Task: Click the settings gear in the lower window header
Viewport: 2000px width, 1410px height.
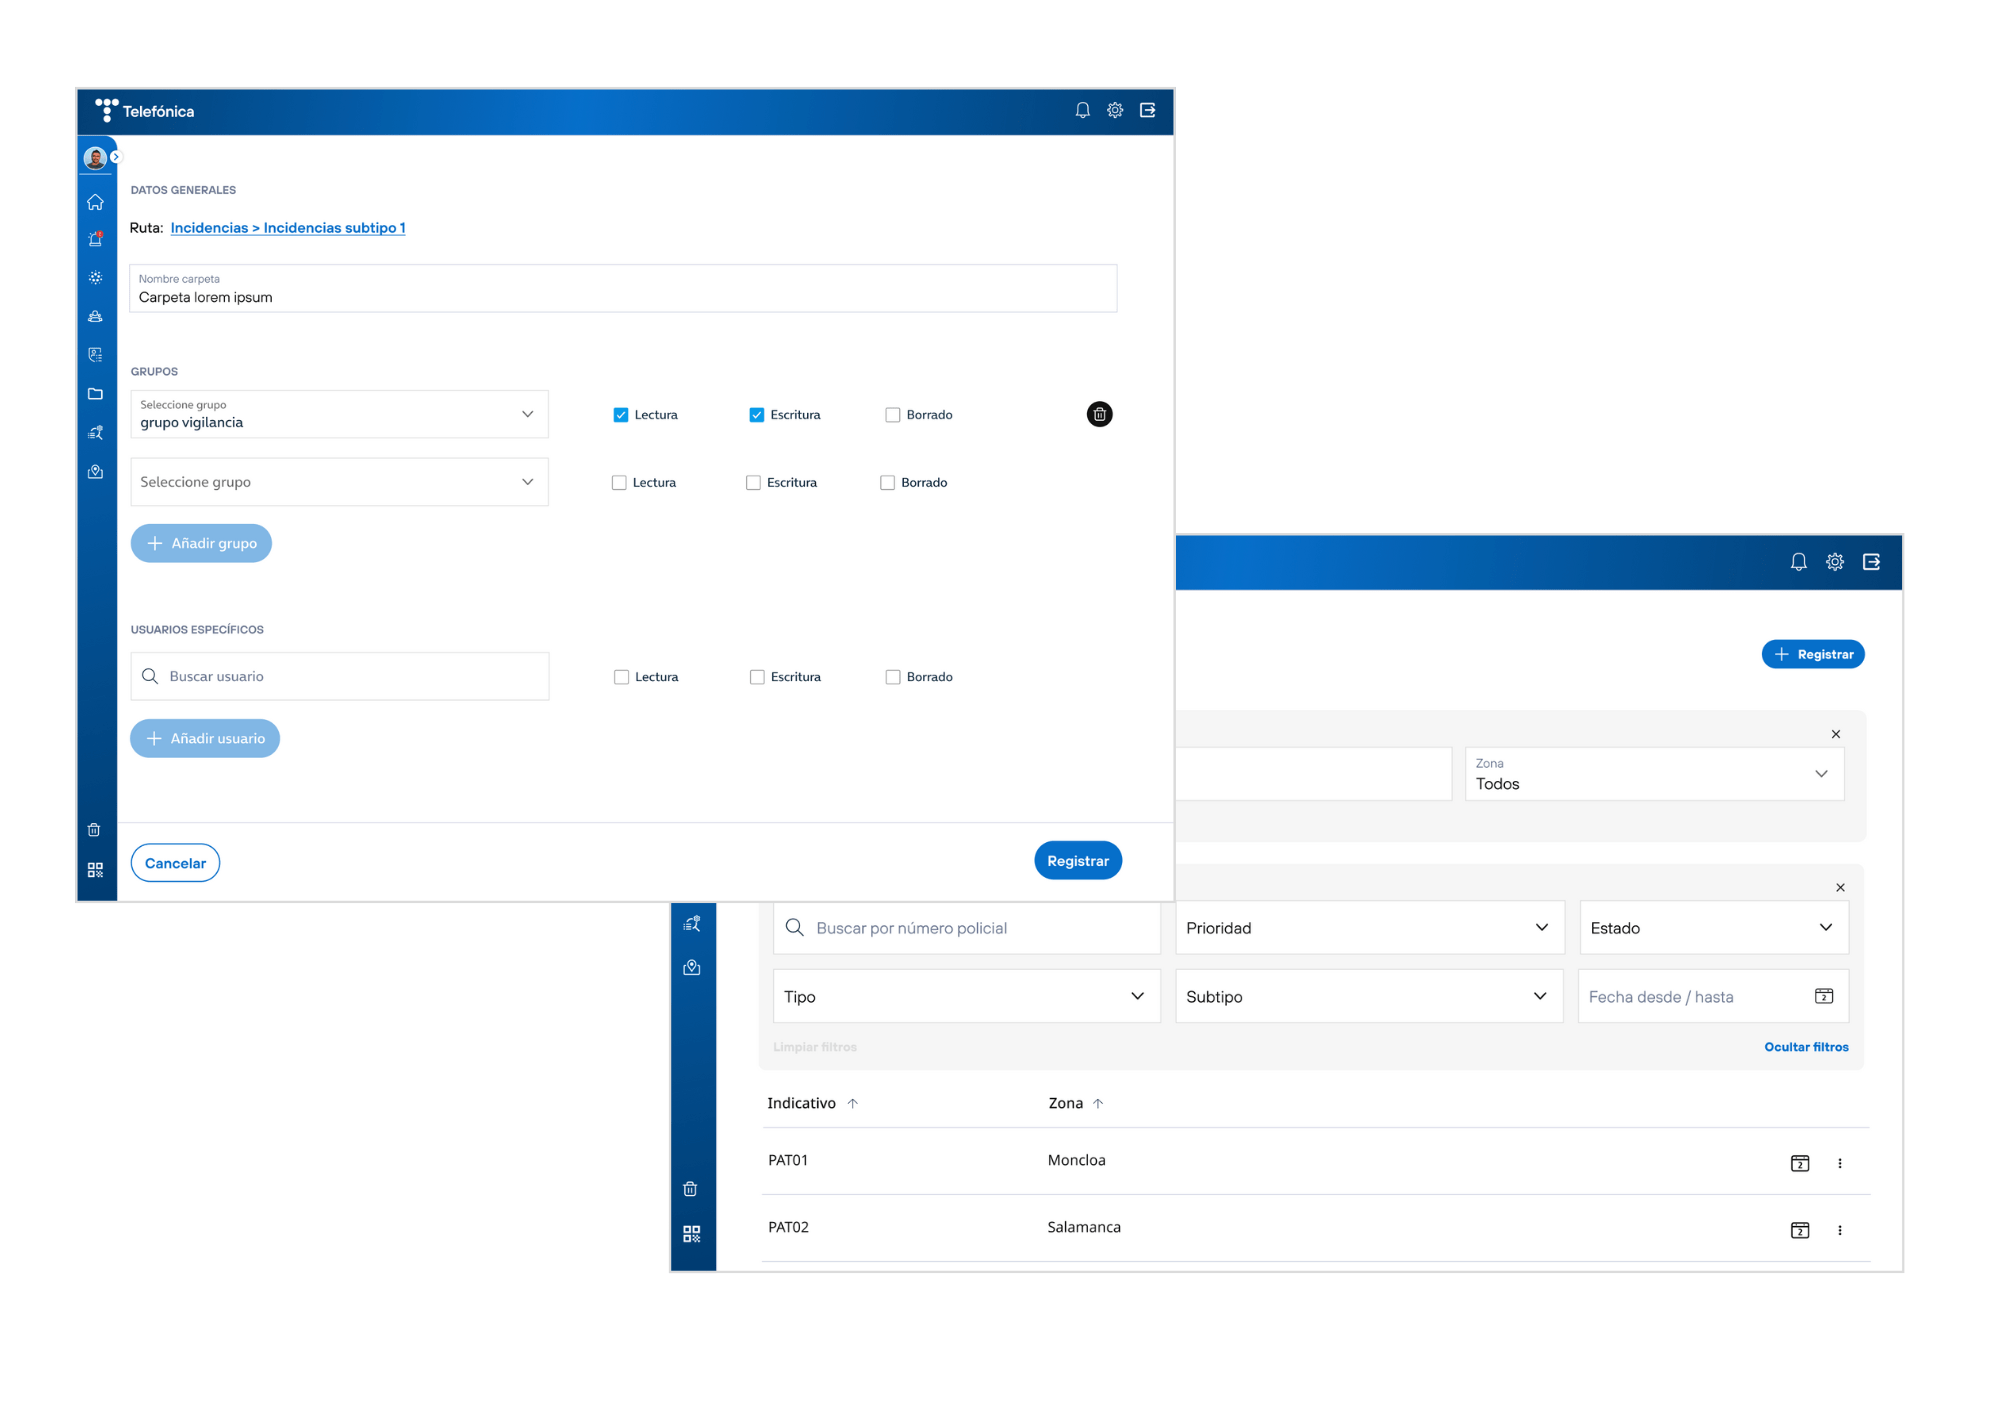Action: pos(1834,562)
